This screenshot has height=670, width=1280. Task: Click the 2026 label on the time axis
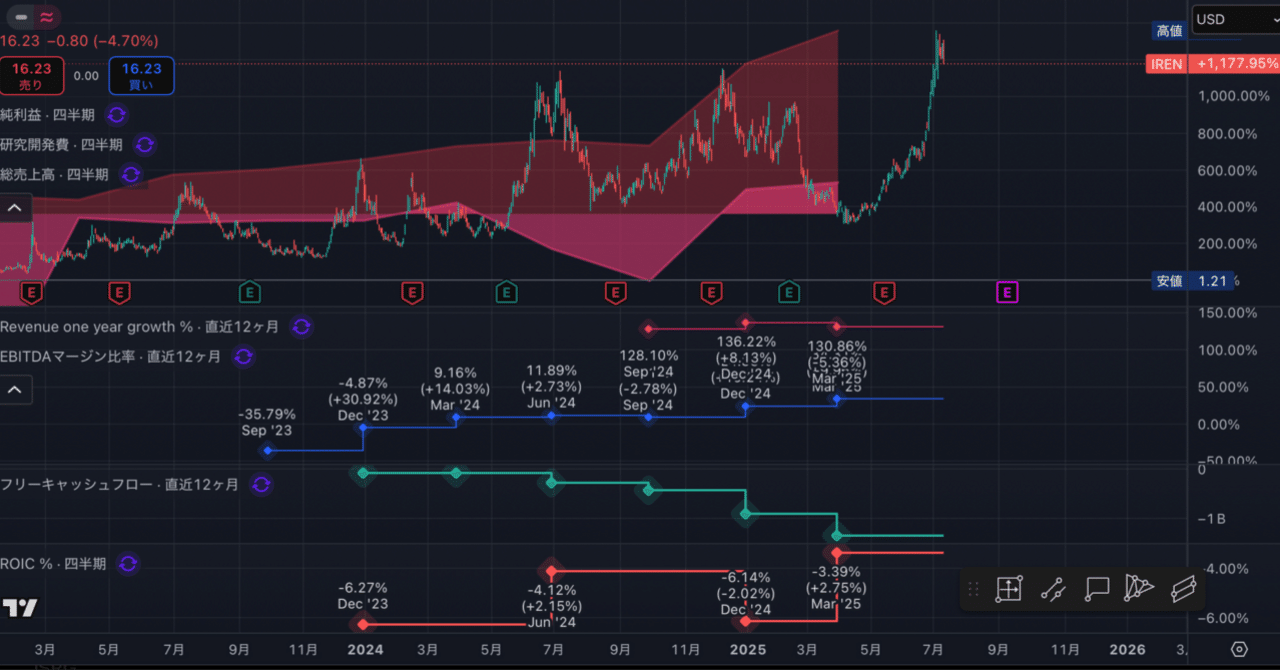1128,649
